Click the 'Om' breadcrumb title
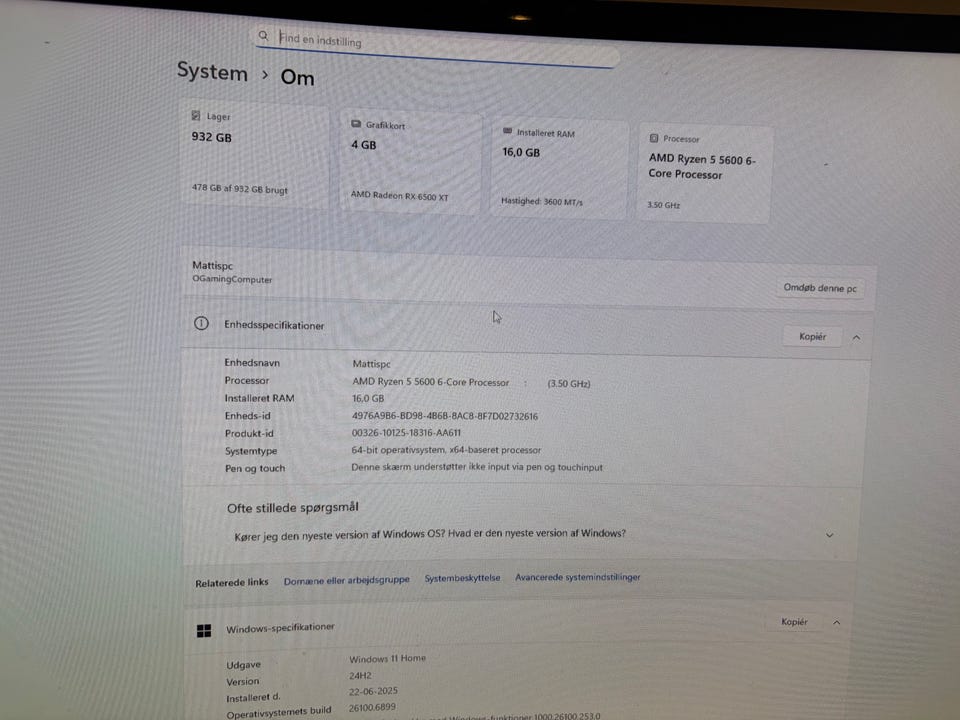 click(298, 78)
